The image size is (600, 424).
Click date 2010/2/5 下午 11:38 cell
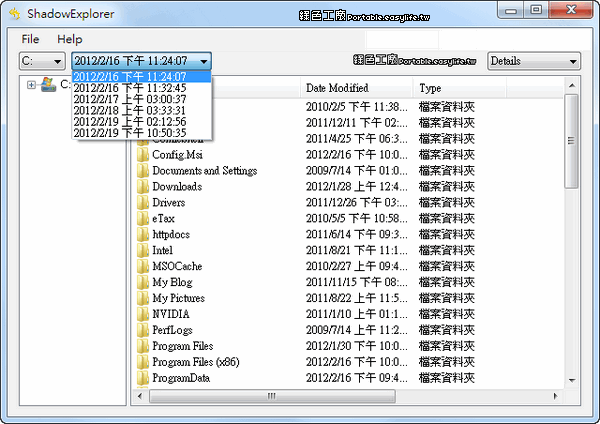click(x=357, y=107)
